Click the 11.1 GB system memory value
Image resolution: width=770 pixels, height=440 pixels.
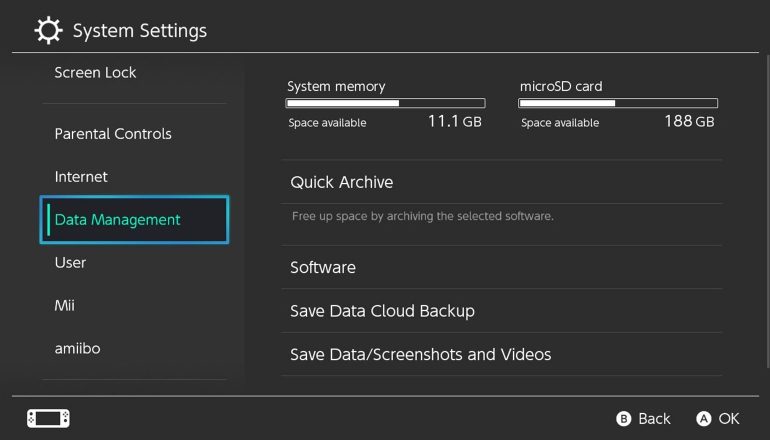click(454, 122)
